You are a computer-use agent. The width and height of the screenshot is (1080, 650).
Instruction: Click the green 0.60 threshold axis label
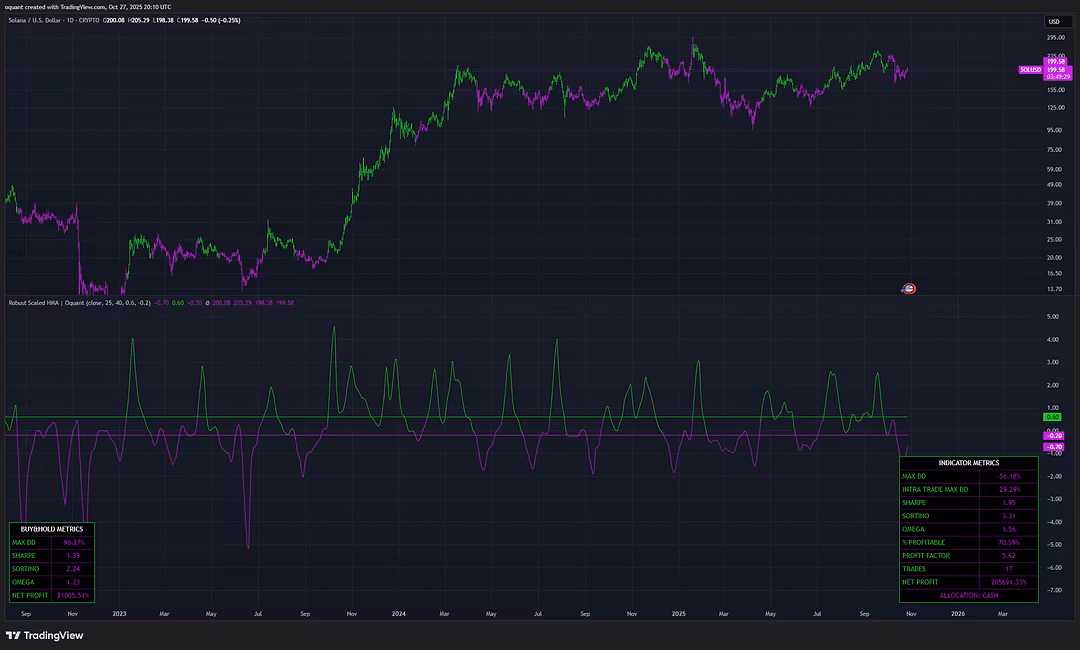(x=1052, y=417)
